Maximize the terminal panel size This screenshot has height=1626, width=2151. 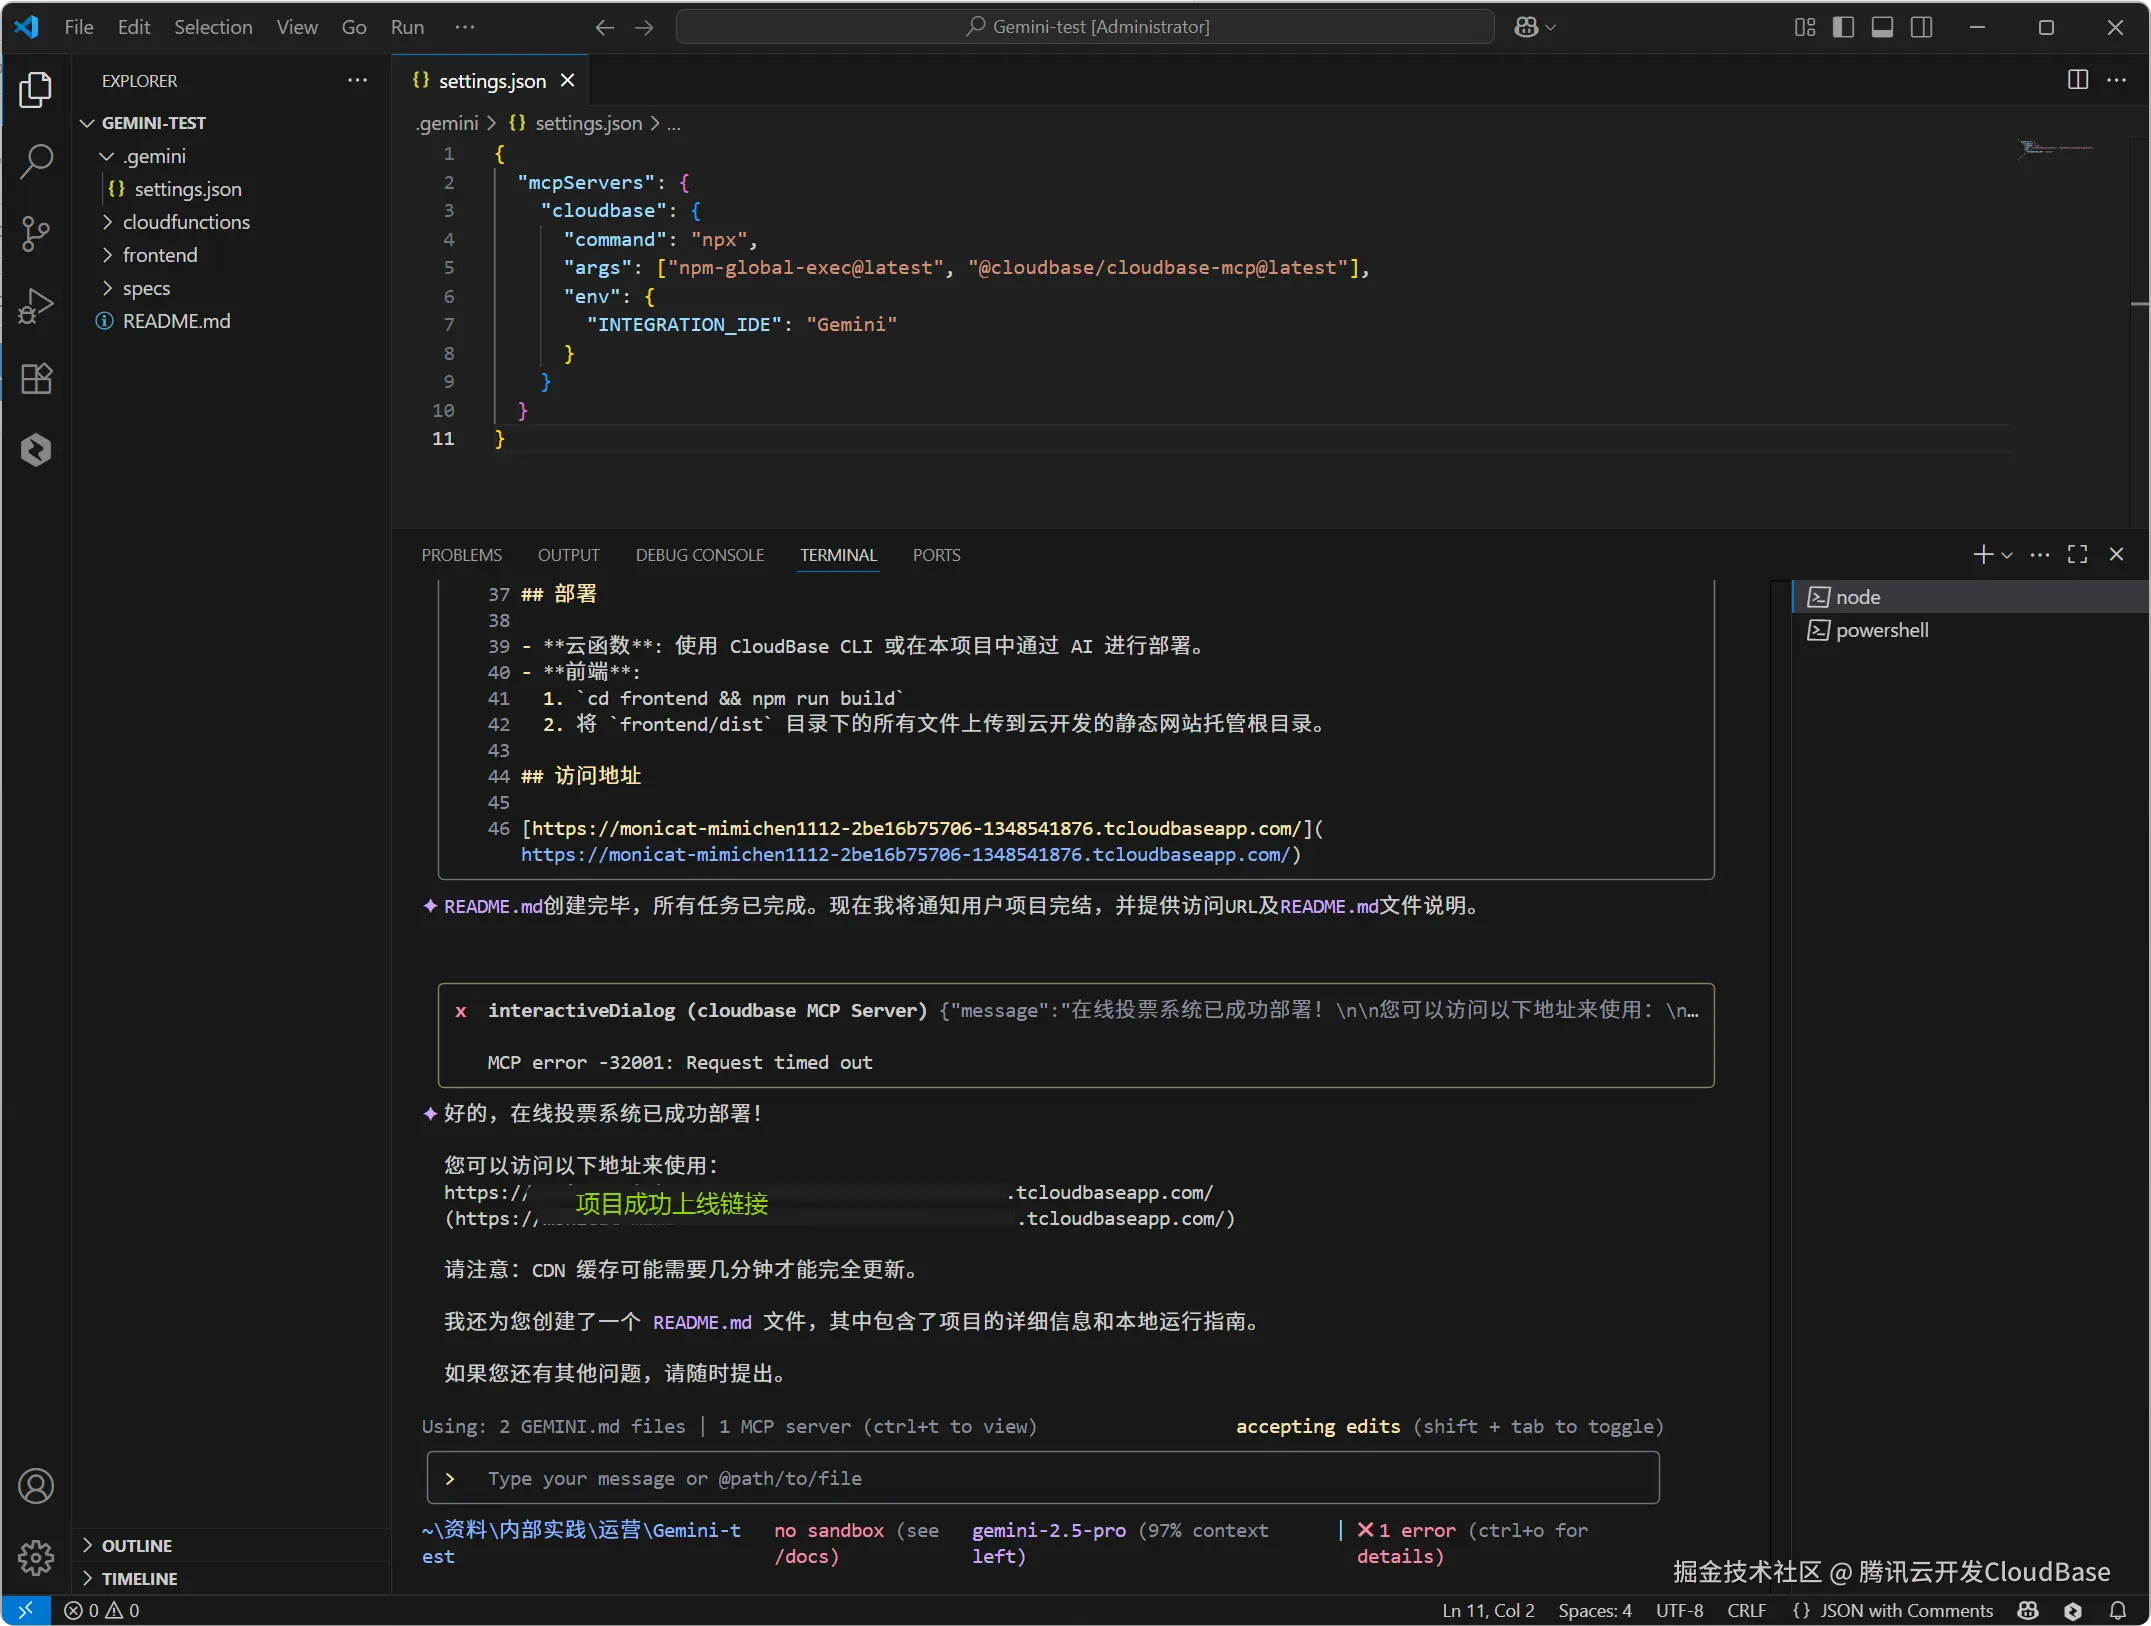pyautogui.click(x=2077, y=554)
